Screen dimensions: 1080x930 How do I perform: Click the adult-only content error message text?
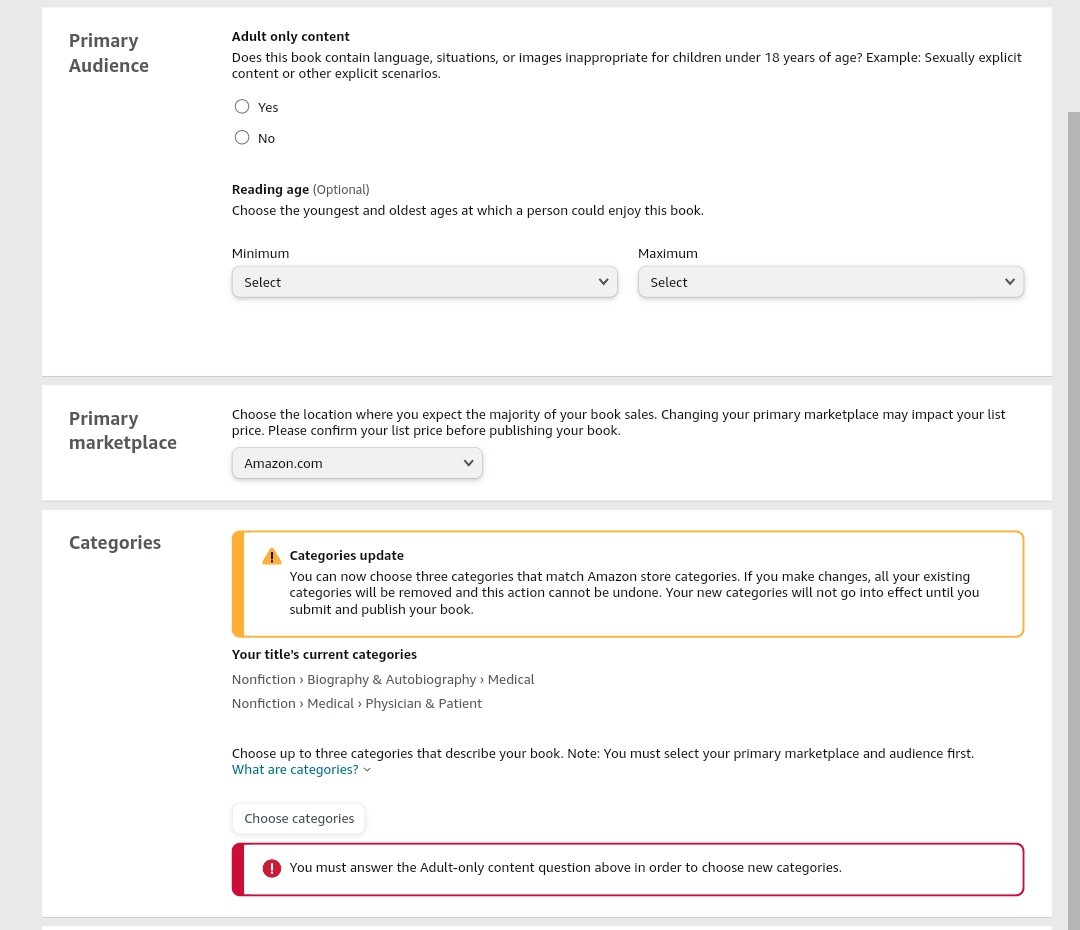[565, 868]
